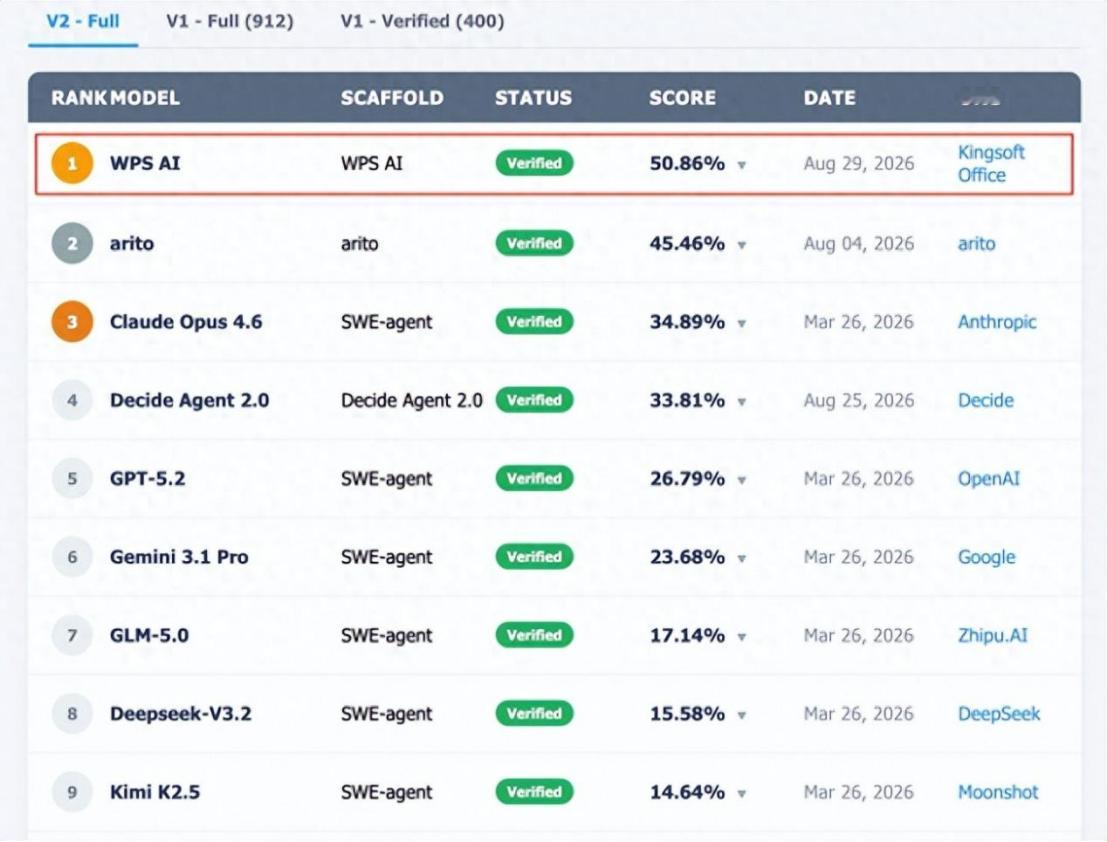Select the model name Kimi K2.5
1107x842 pixels.
tap(155, 792)
